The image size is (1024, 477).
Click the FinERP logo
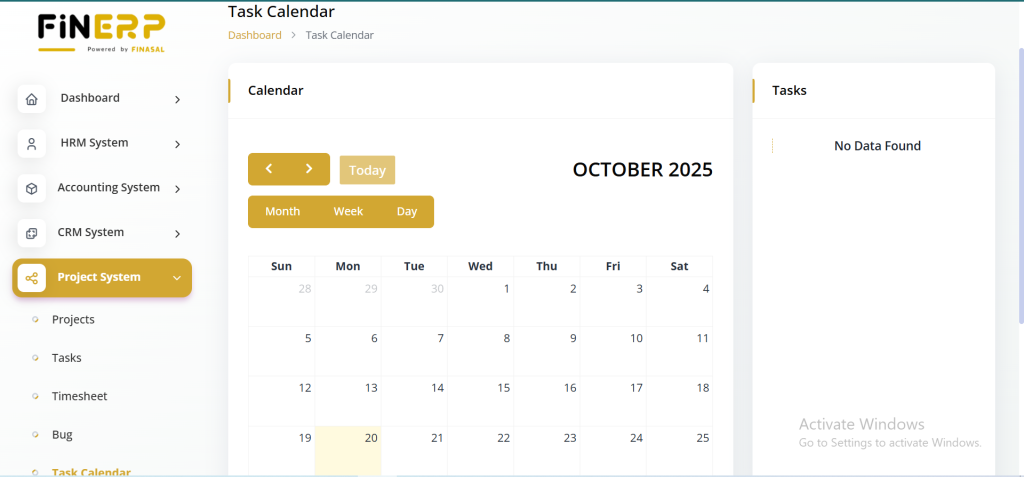(101, 33)
